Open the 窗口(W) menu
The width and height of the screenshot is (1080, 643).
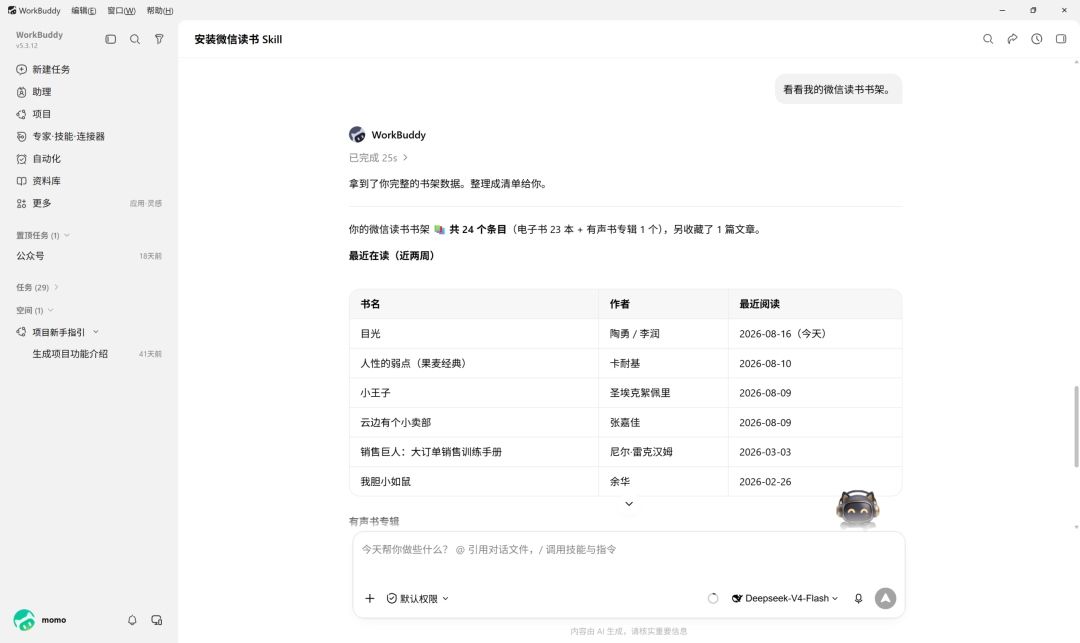[x=121, y=10]
